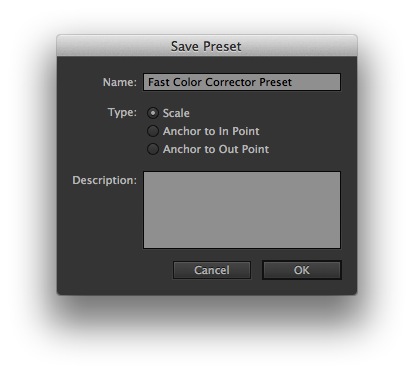Select the Scale radio button
The height and width of the screenshot is (374, 414).
pyautogui.click(x=153, y=113)
